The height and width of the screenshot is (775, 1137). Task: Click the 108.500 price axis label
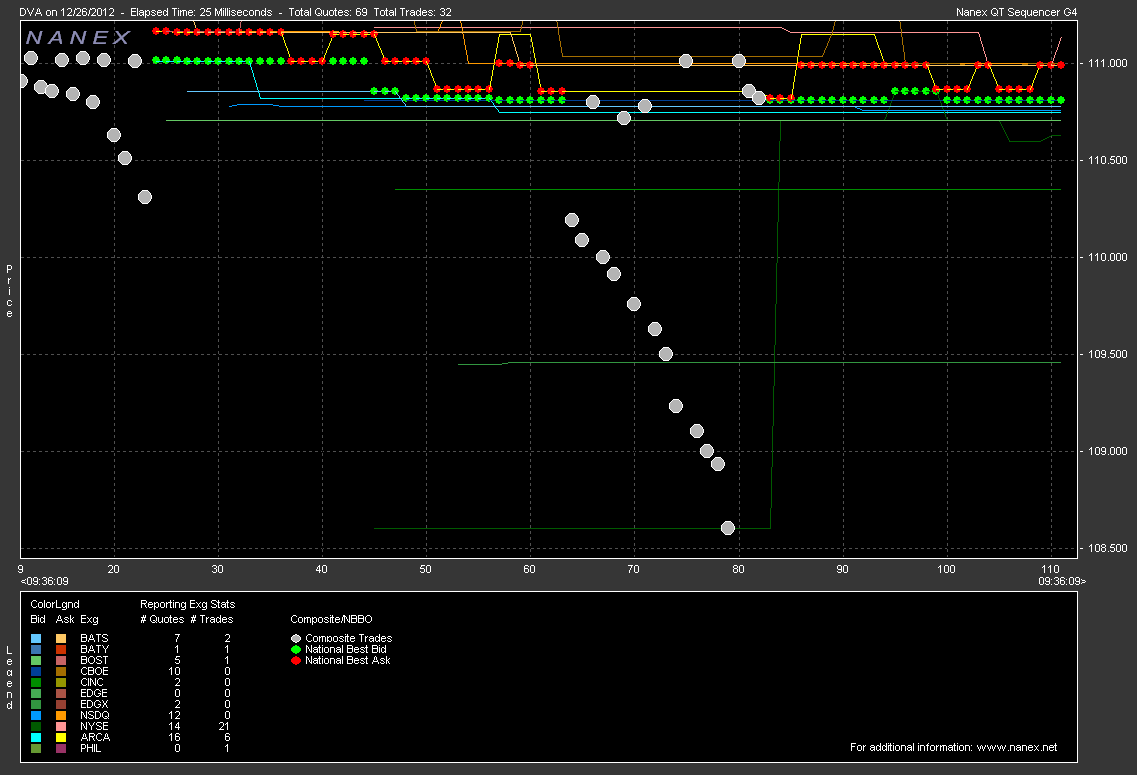click(x=1107, y=549)
